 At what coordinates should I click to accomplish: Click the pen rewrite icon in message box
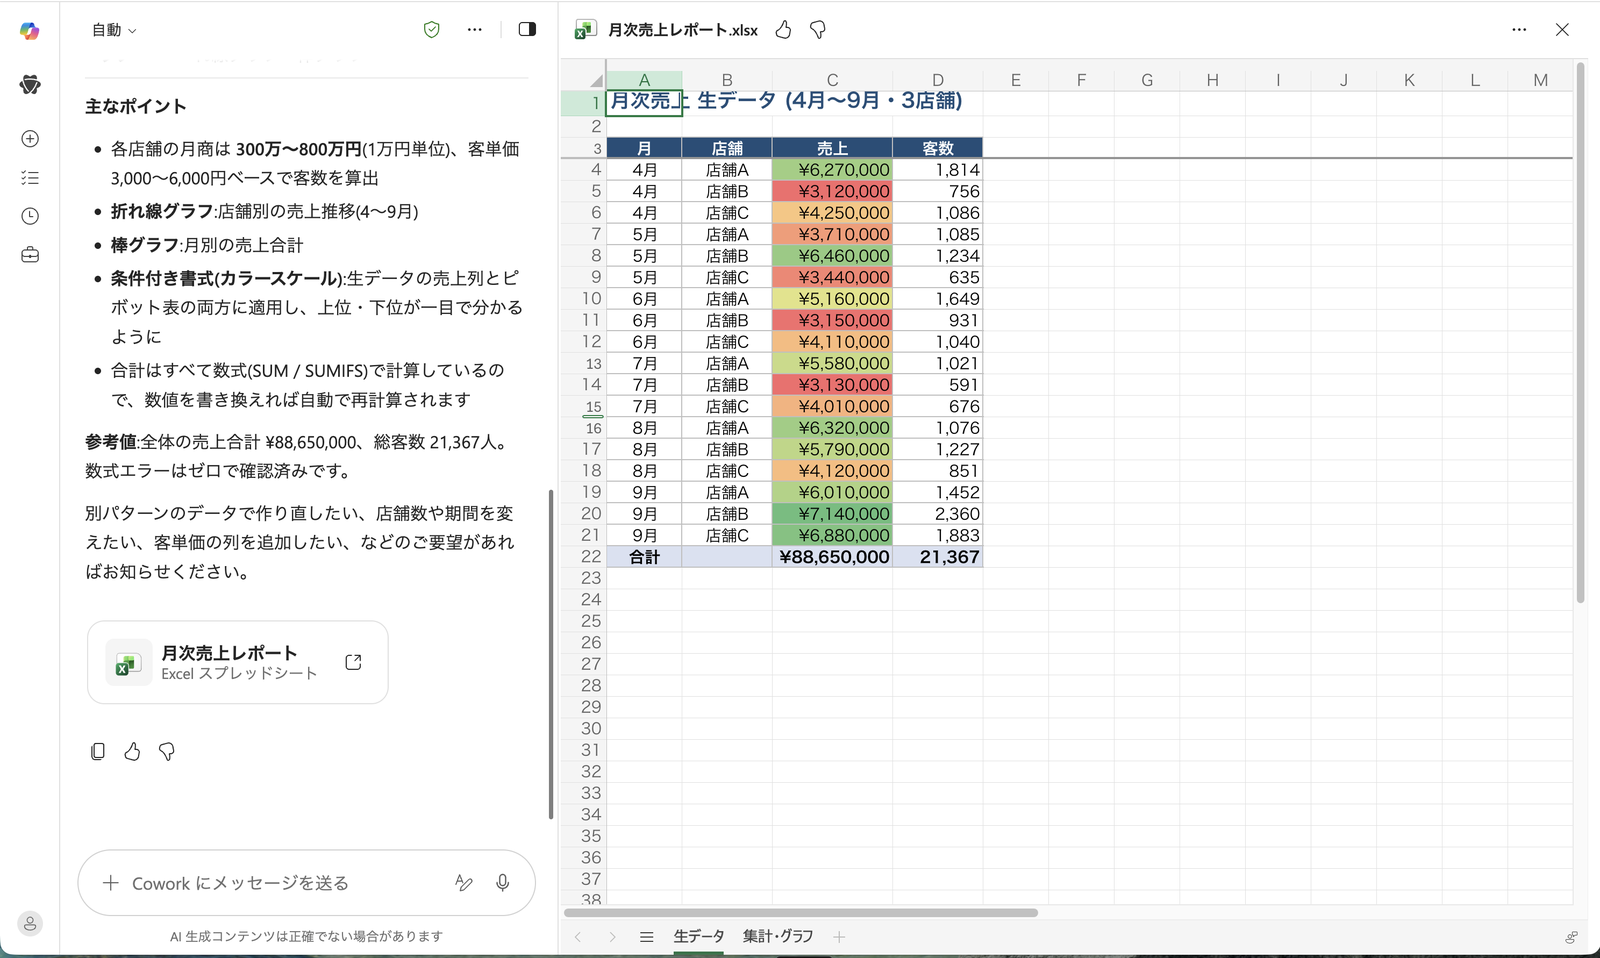[464, 883]
